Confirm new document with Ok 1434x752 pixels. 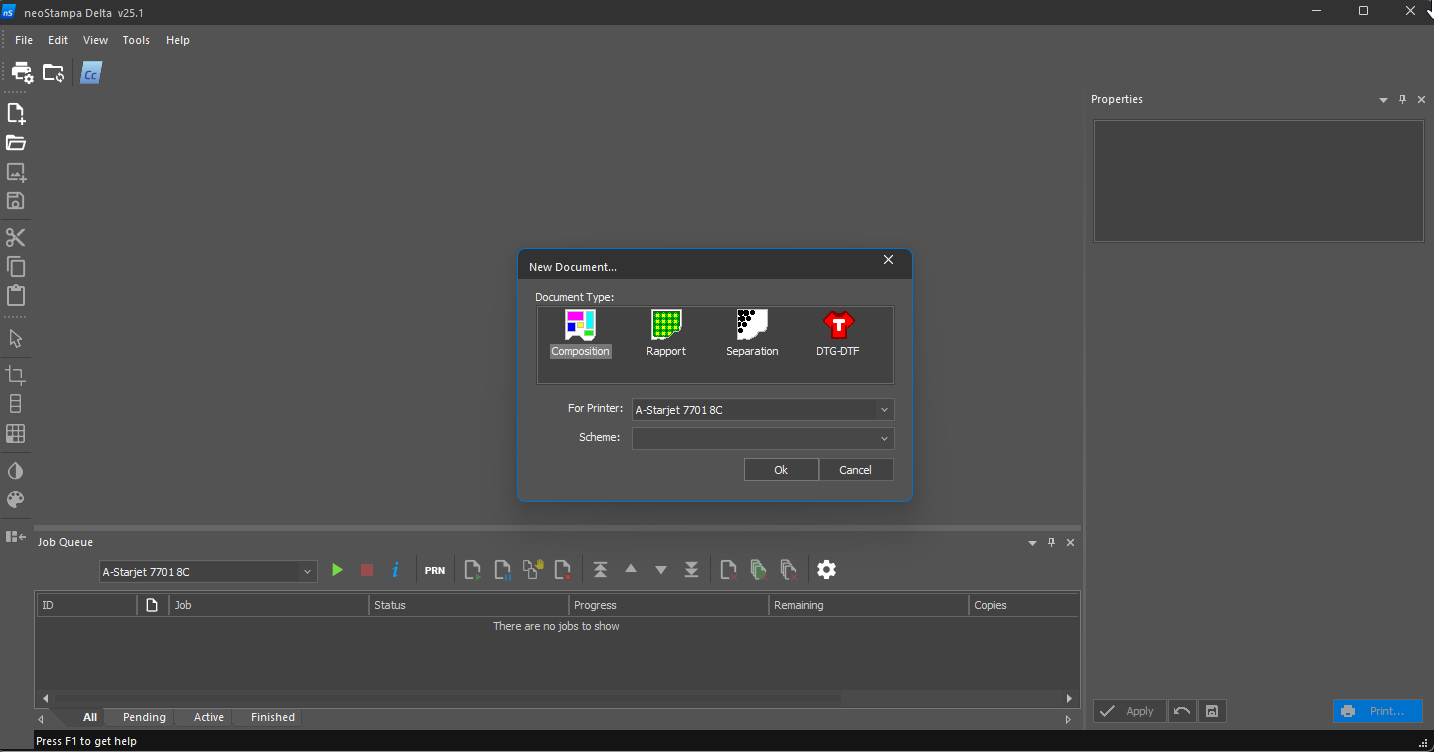point(781,470)
